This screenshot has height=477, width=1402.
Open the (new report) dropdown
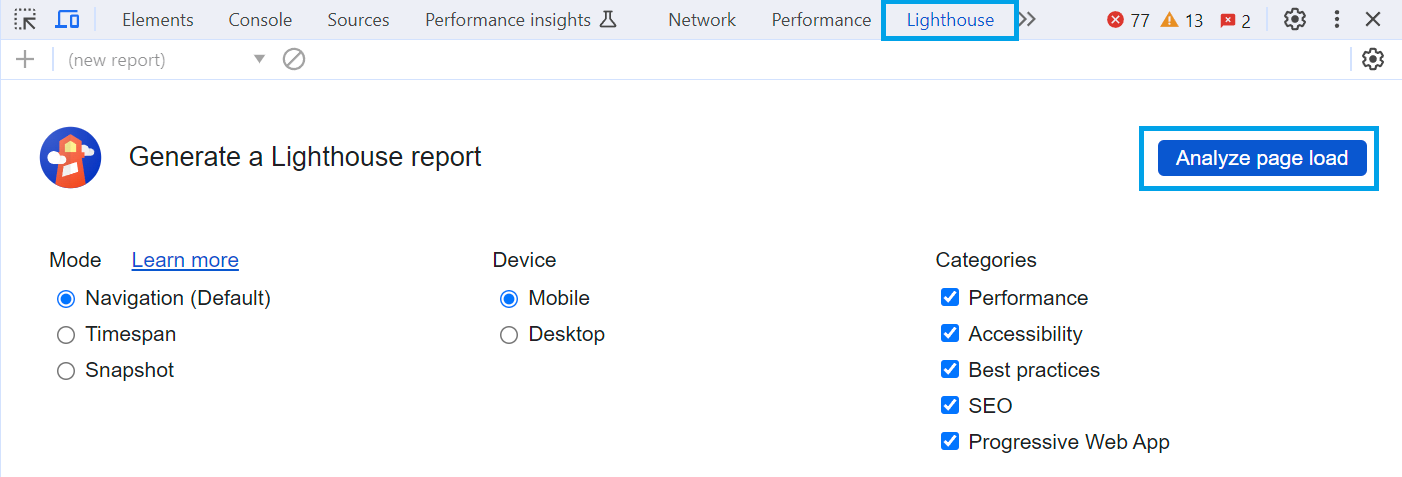coord(166,60)
